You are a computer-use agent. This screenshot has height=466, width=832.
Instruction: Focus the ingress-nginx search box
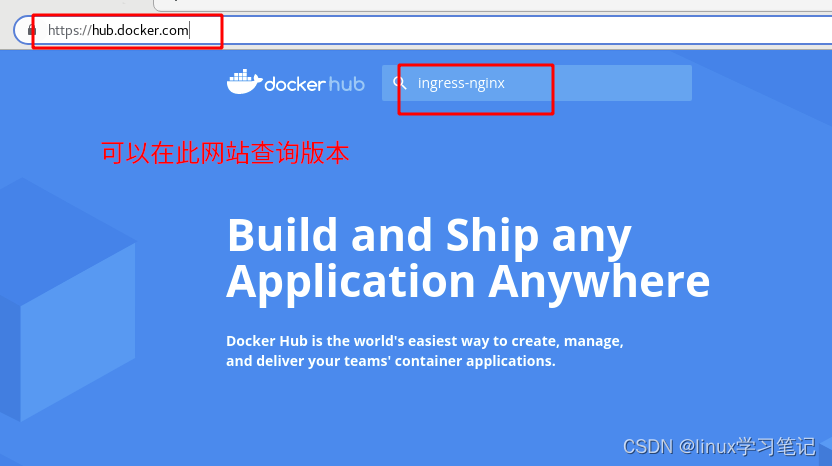tap(536, 83)
